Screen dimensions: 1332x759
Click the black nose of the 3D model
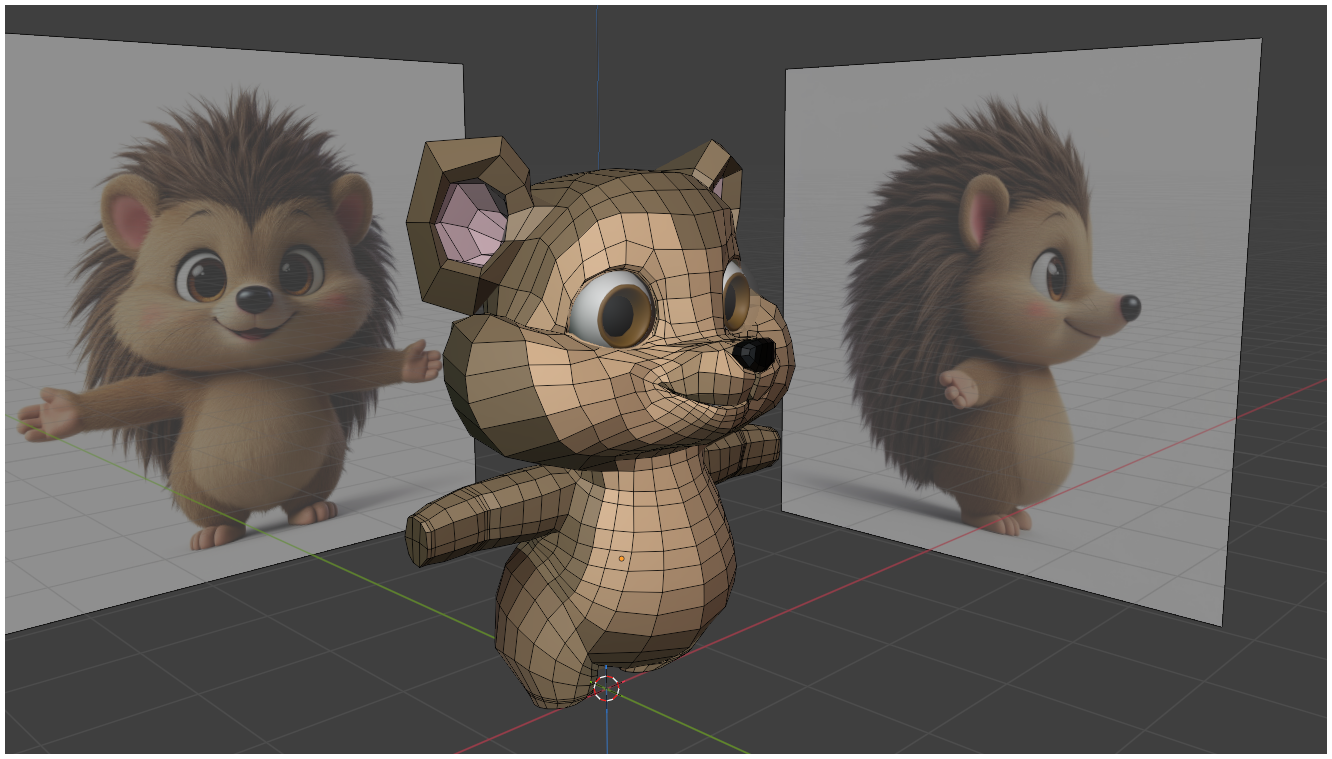(x=753, y=353)
